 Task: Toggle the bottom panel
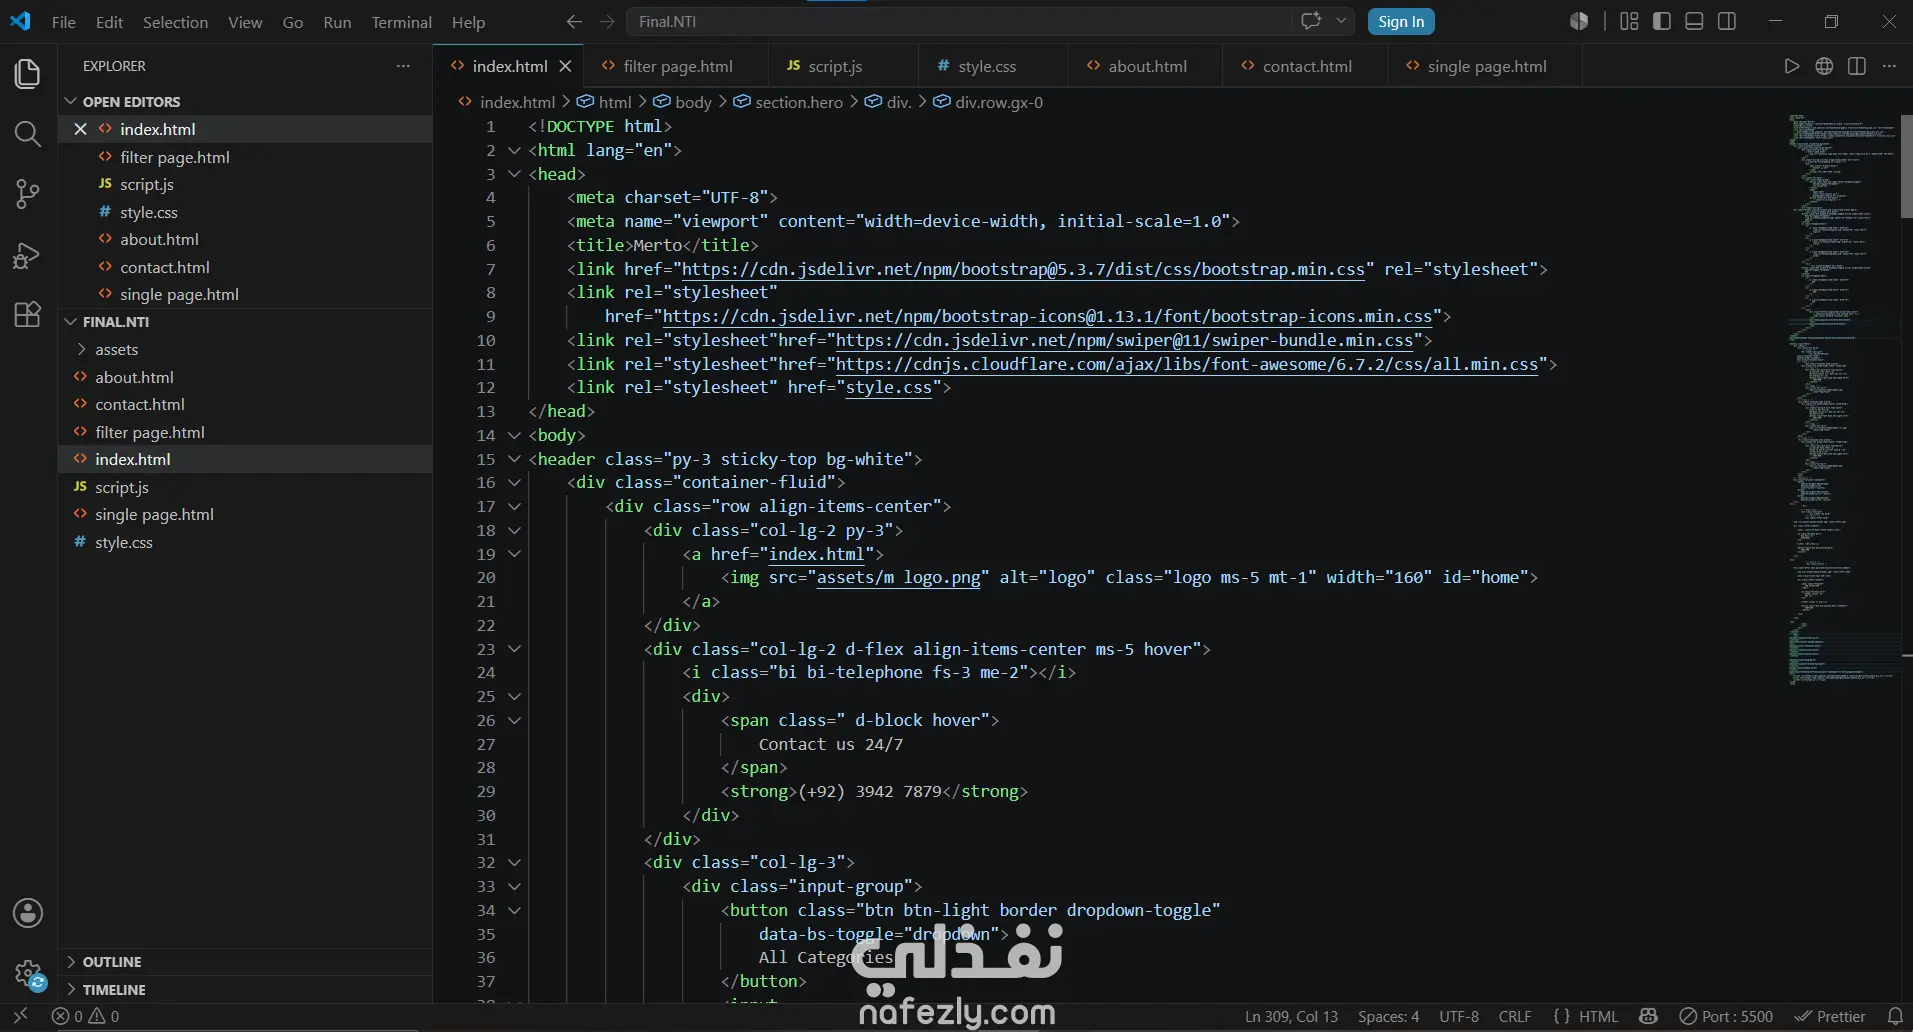point(1694,21)
